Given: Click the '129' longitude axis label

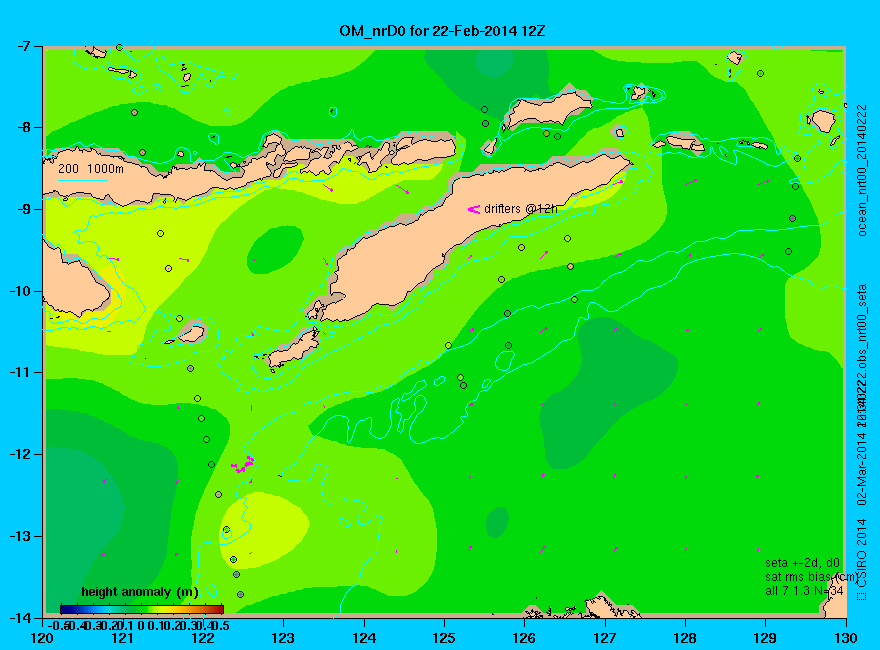Looking at the screenshot, I should click(x=766, y=638).
